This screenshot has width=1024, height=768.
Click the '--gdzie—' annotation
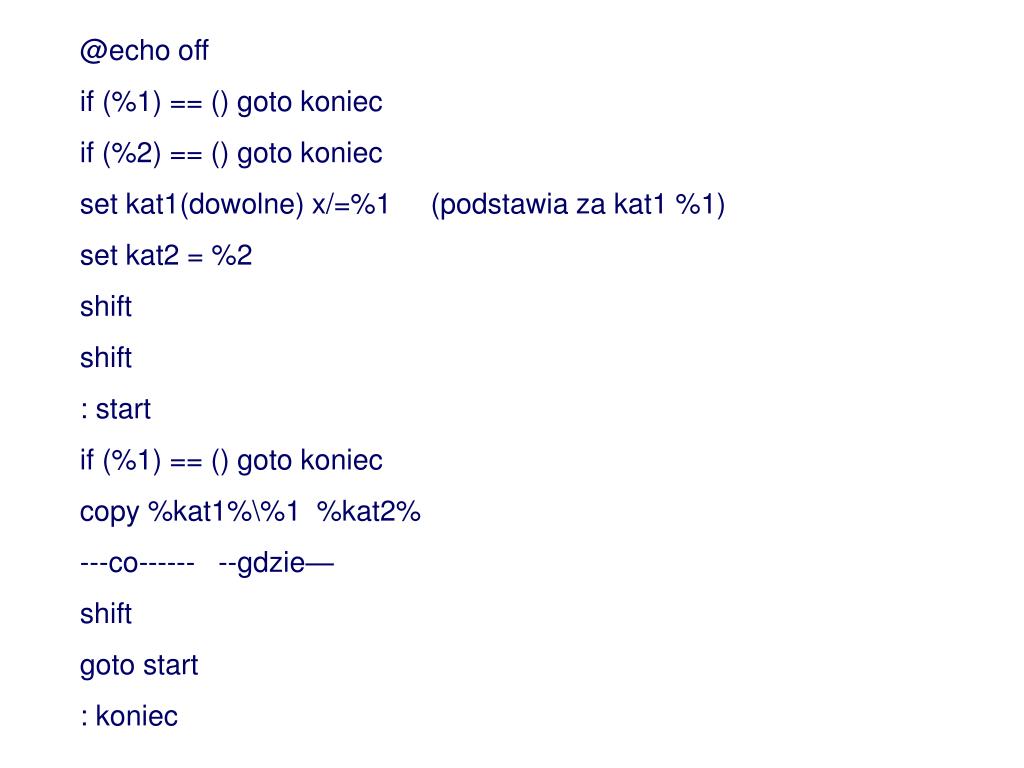pyautogui.click(x=276, y=563)
